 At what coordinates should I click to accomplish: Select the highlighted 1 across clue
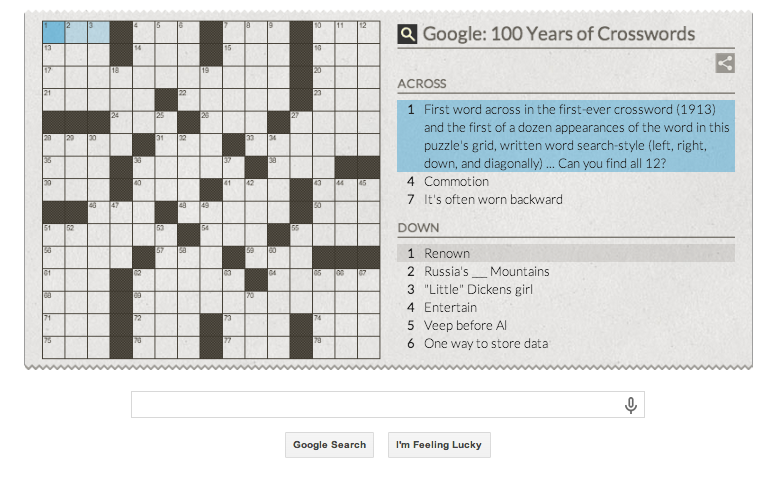[x=566, y=136]
